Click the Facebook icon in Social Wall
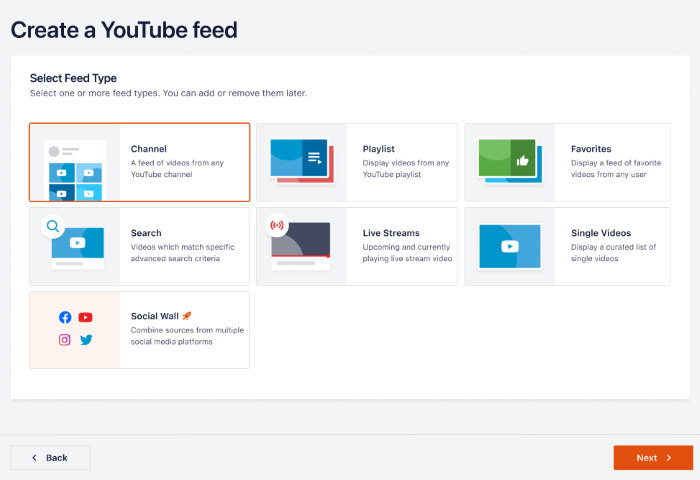Screen dimensions: 700x480 point(65,318)
